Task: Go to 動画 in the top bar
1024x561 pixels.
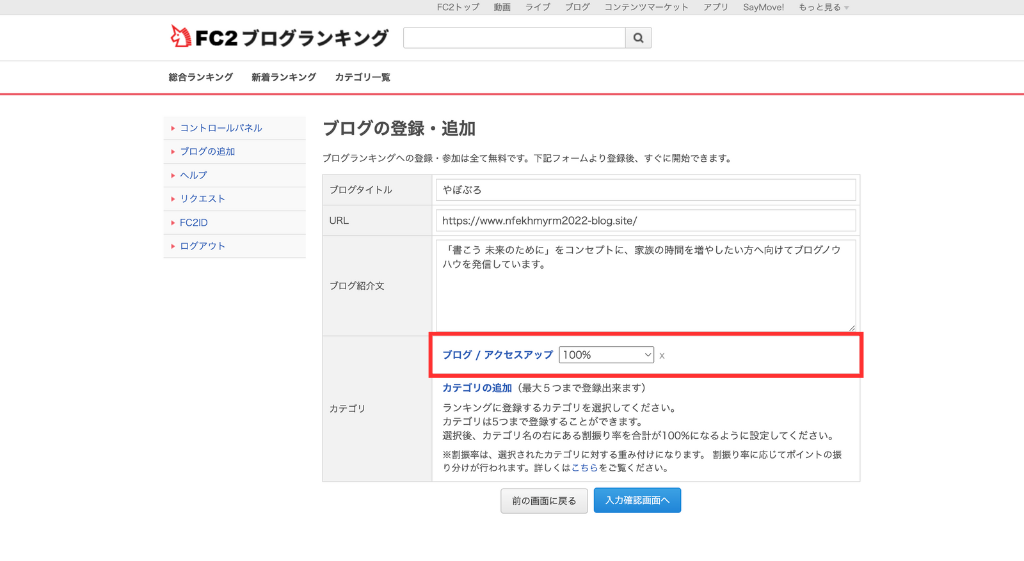Action: coord(502,7)
